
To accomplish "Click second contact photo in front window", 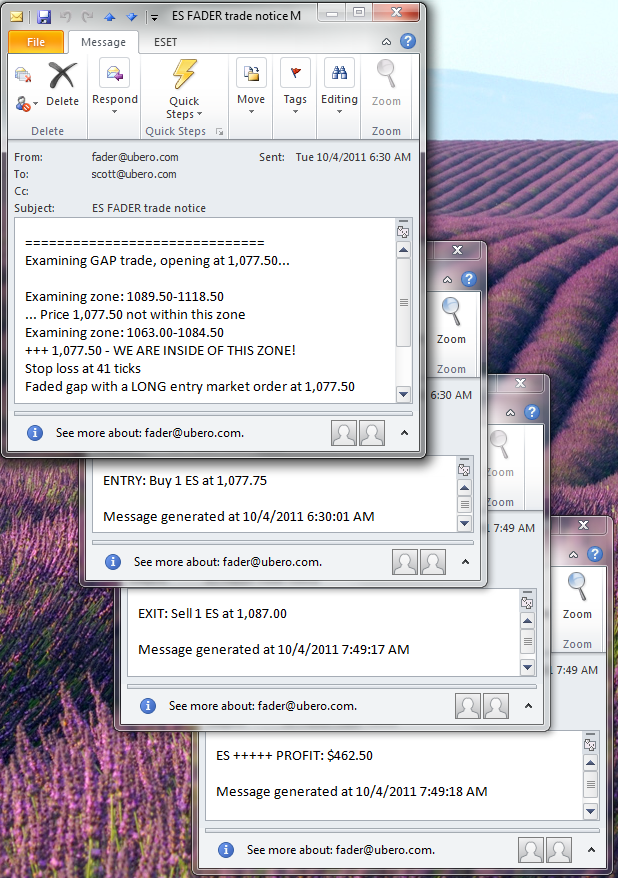I will 372,433.
